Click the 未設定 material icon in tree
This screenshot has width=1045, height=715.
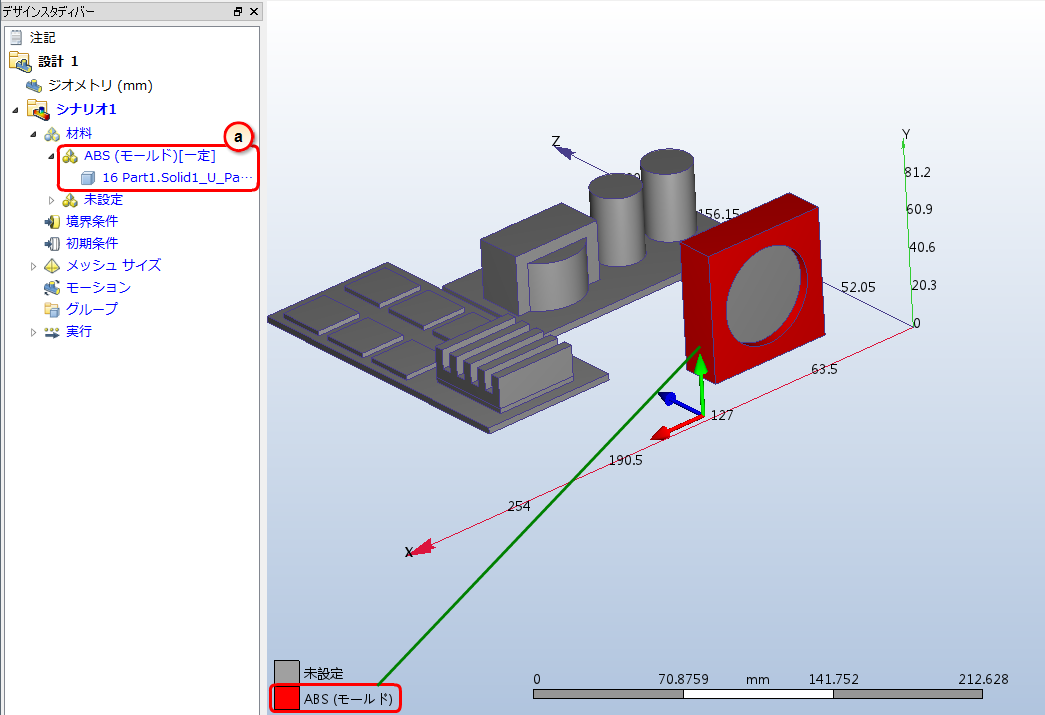click(70, 200)
